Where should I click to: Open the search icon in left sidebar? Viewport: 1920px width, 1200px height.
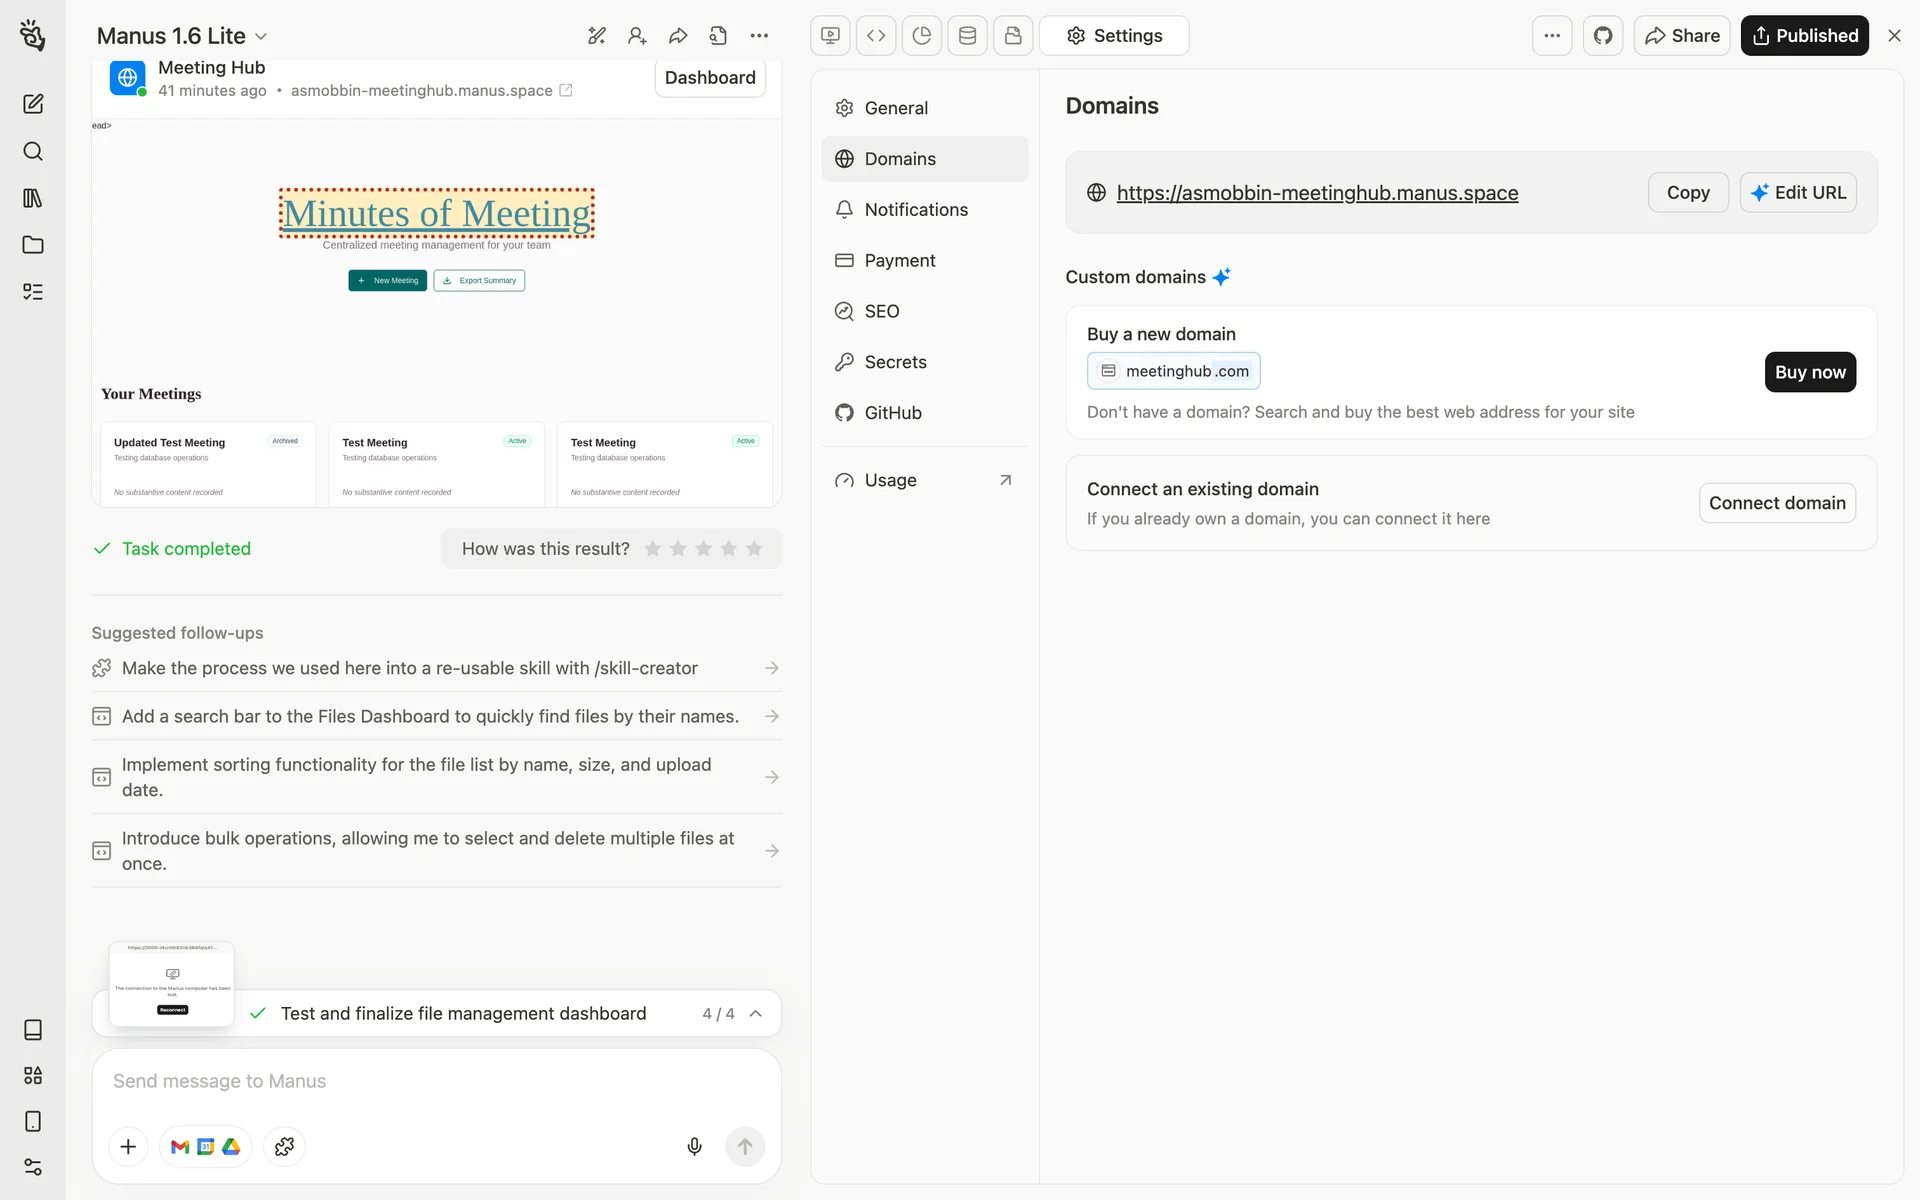pyautogui.click(x=33, y=151)
